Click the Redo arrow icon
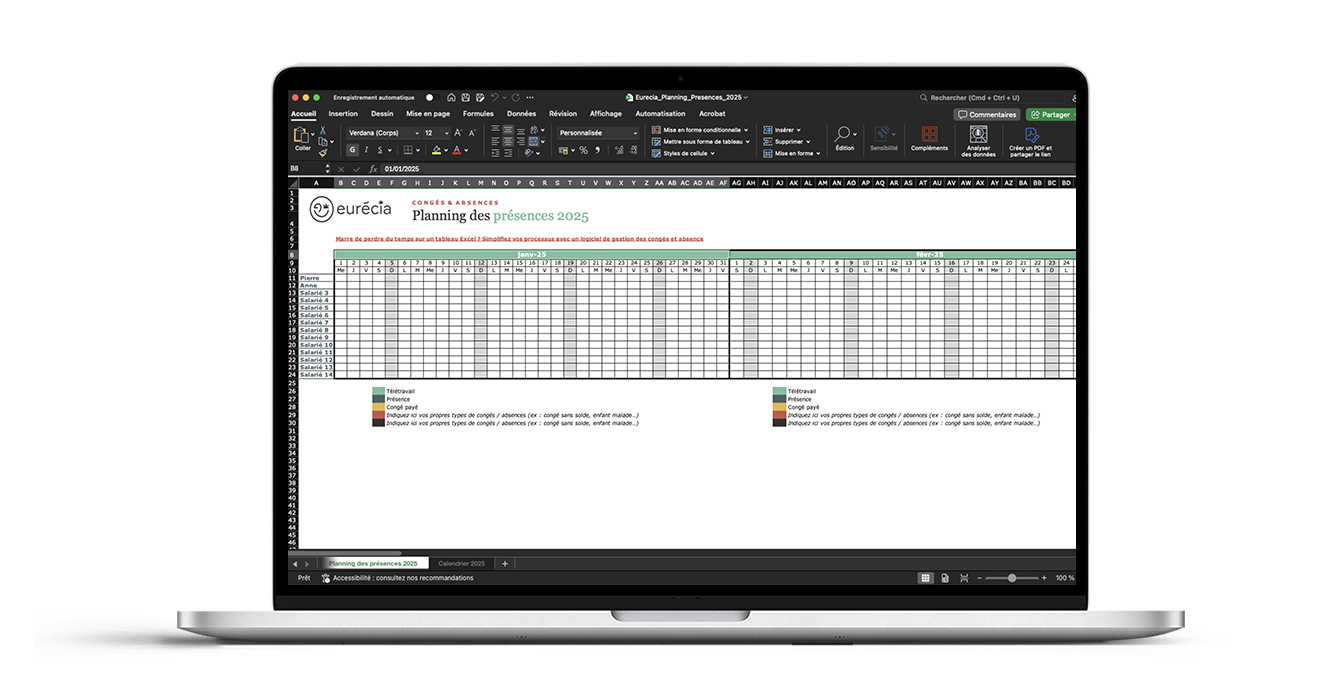This screenshot has width=1337, height=681. coord(515,97)
